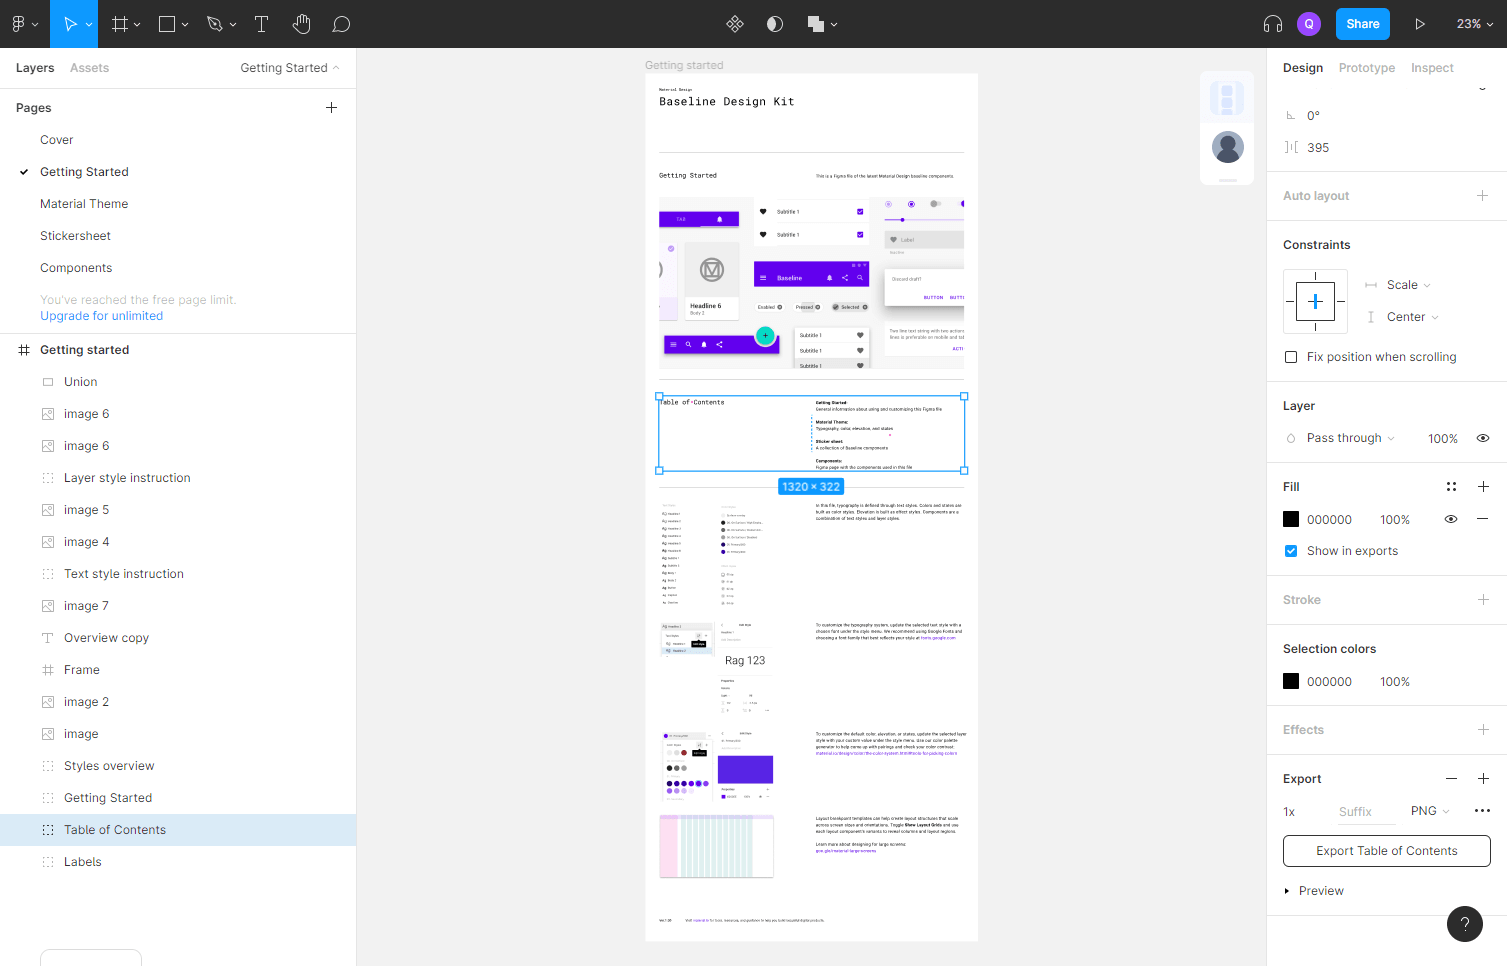Hide the 000000 fill using eye icon
Viewport: 1507px width, 966px height.
tap(1451, 519)
